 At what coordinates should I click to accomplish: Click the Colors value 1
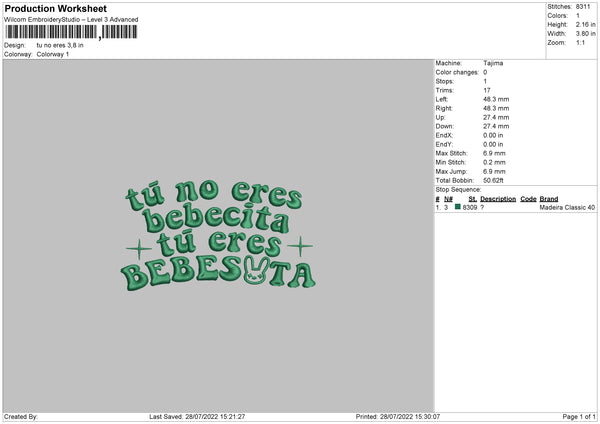click(x=578, y=16)
